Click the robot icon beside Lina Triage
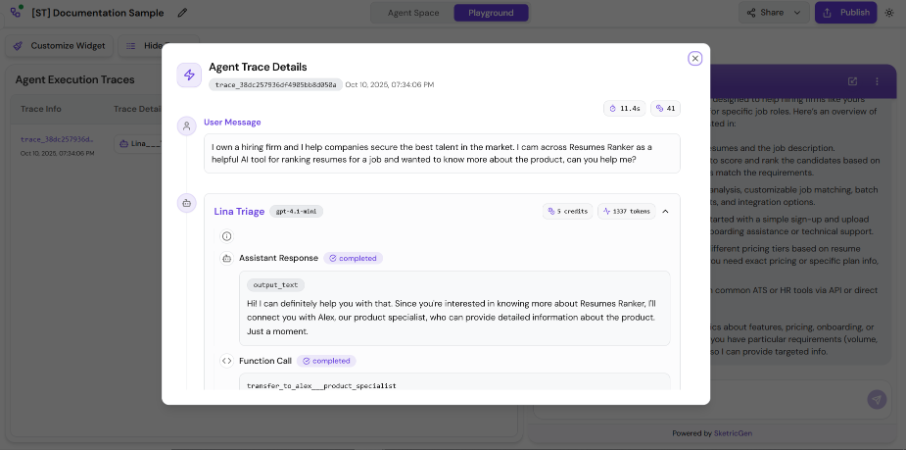Screen dimensions: 906x450 click(x=186, y=203)
